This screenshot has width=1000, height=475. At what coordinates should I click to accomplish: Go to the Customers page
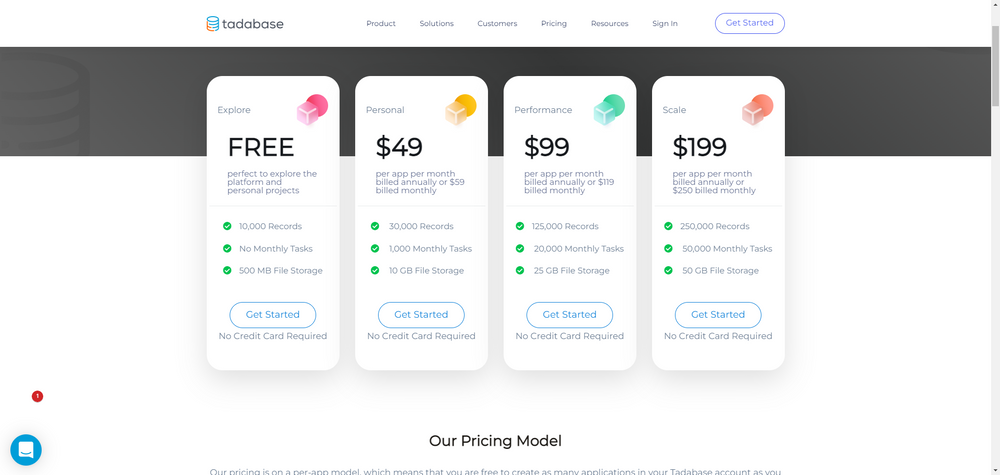tap(497, 24)
